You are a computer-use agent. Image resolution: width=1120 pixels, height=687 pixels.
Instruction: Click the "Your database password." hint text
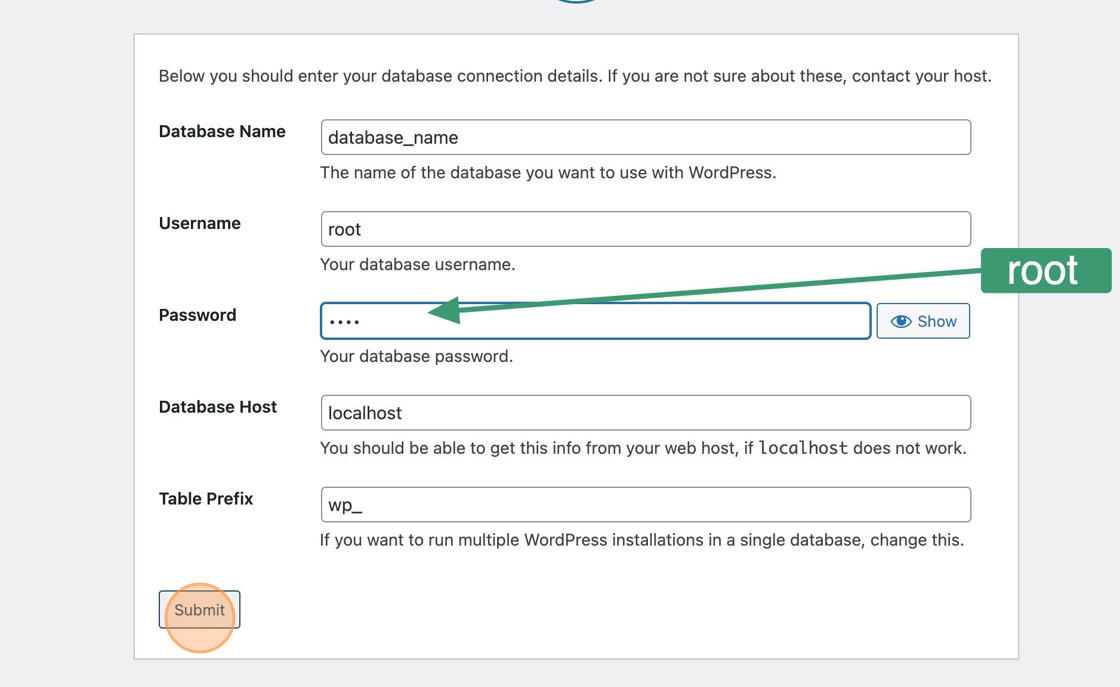[x=416, y=357]
